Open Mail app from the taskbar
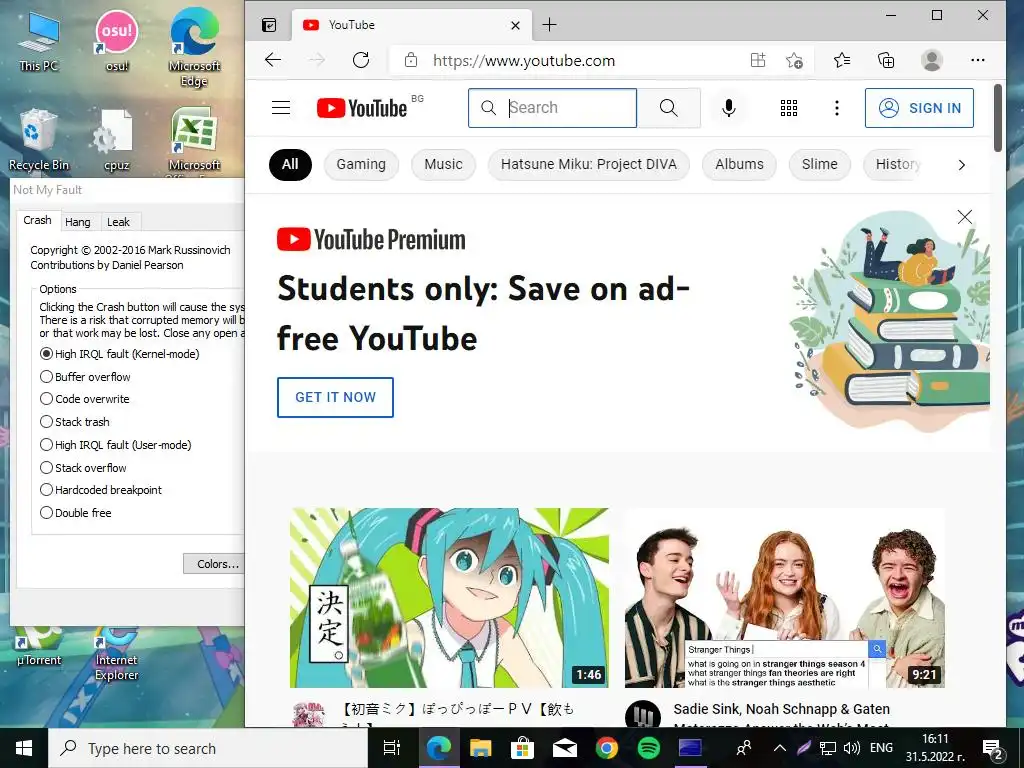1024x768 pixels. [564, 748]
